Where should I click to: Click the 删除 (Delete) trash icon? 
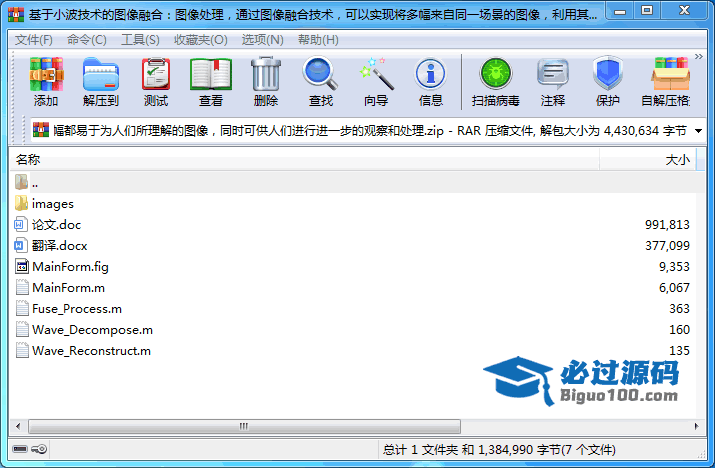click(266, 74)
